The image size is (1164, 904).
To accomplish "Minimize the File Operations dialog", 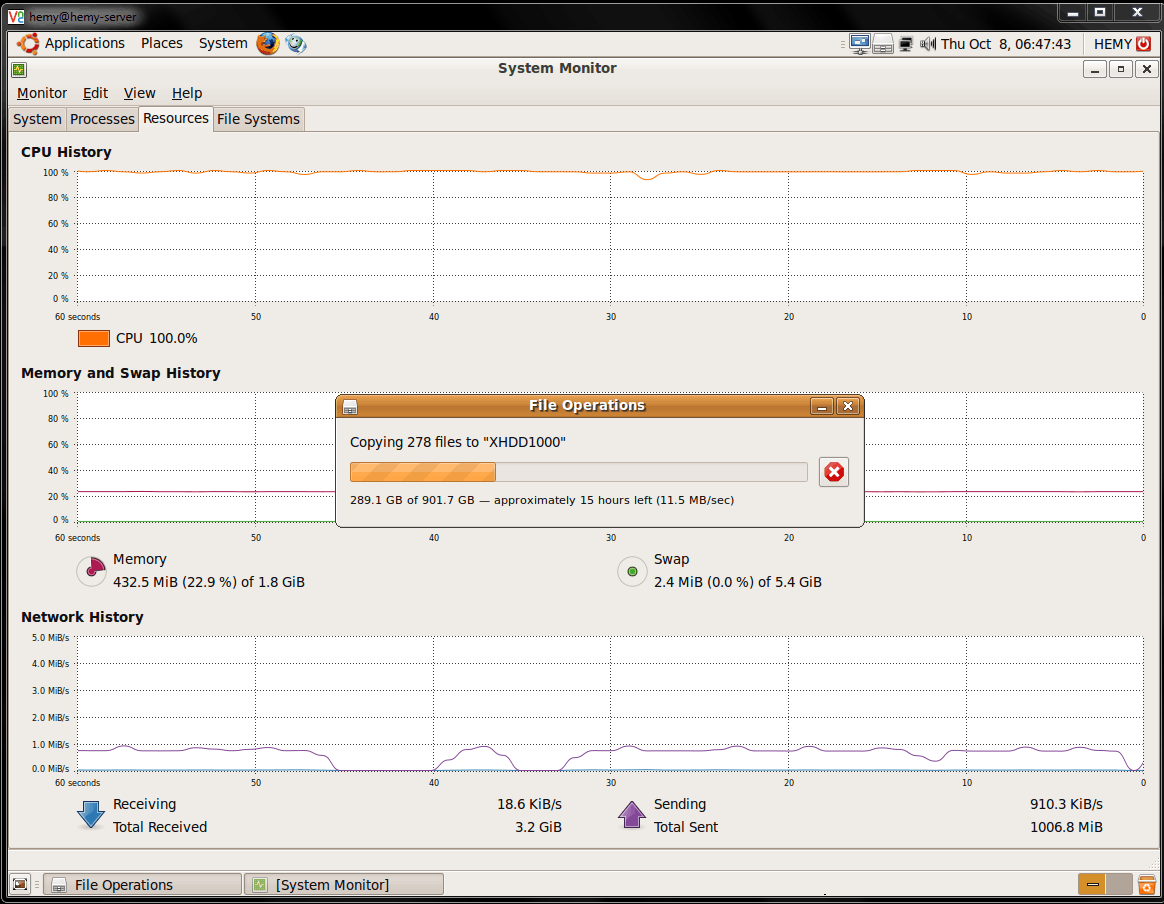I will pyautogui.click(x=821, y=406).
